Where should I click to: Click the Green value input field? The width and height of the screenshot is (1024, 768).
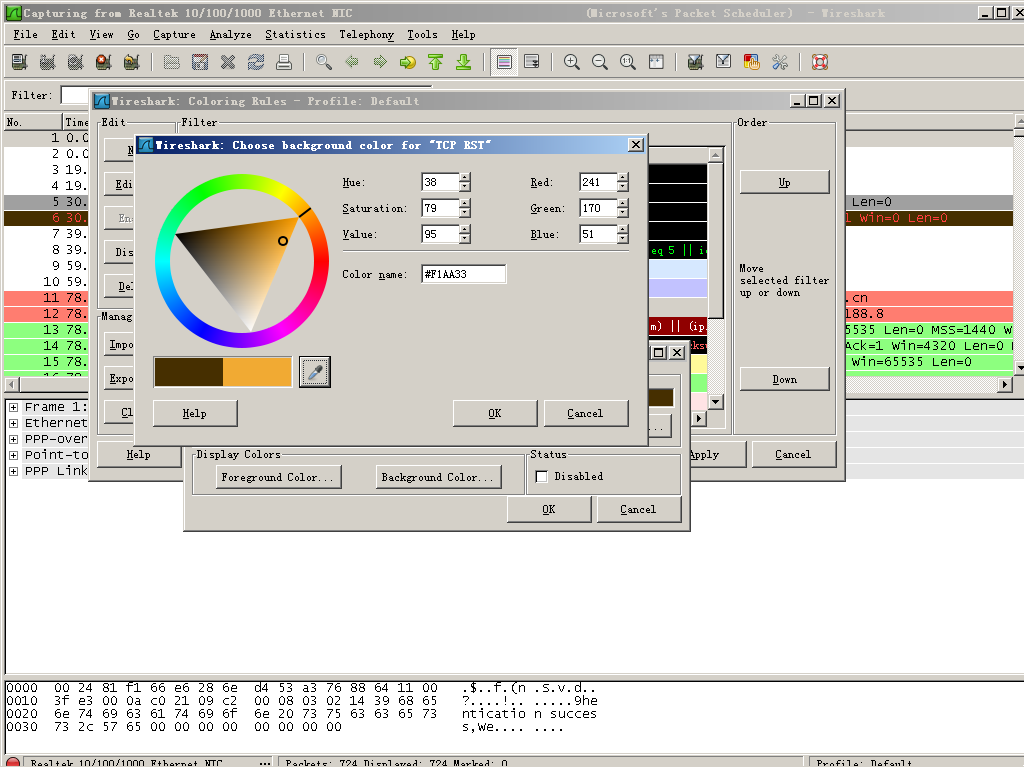tap(598, 208)
